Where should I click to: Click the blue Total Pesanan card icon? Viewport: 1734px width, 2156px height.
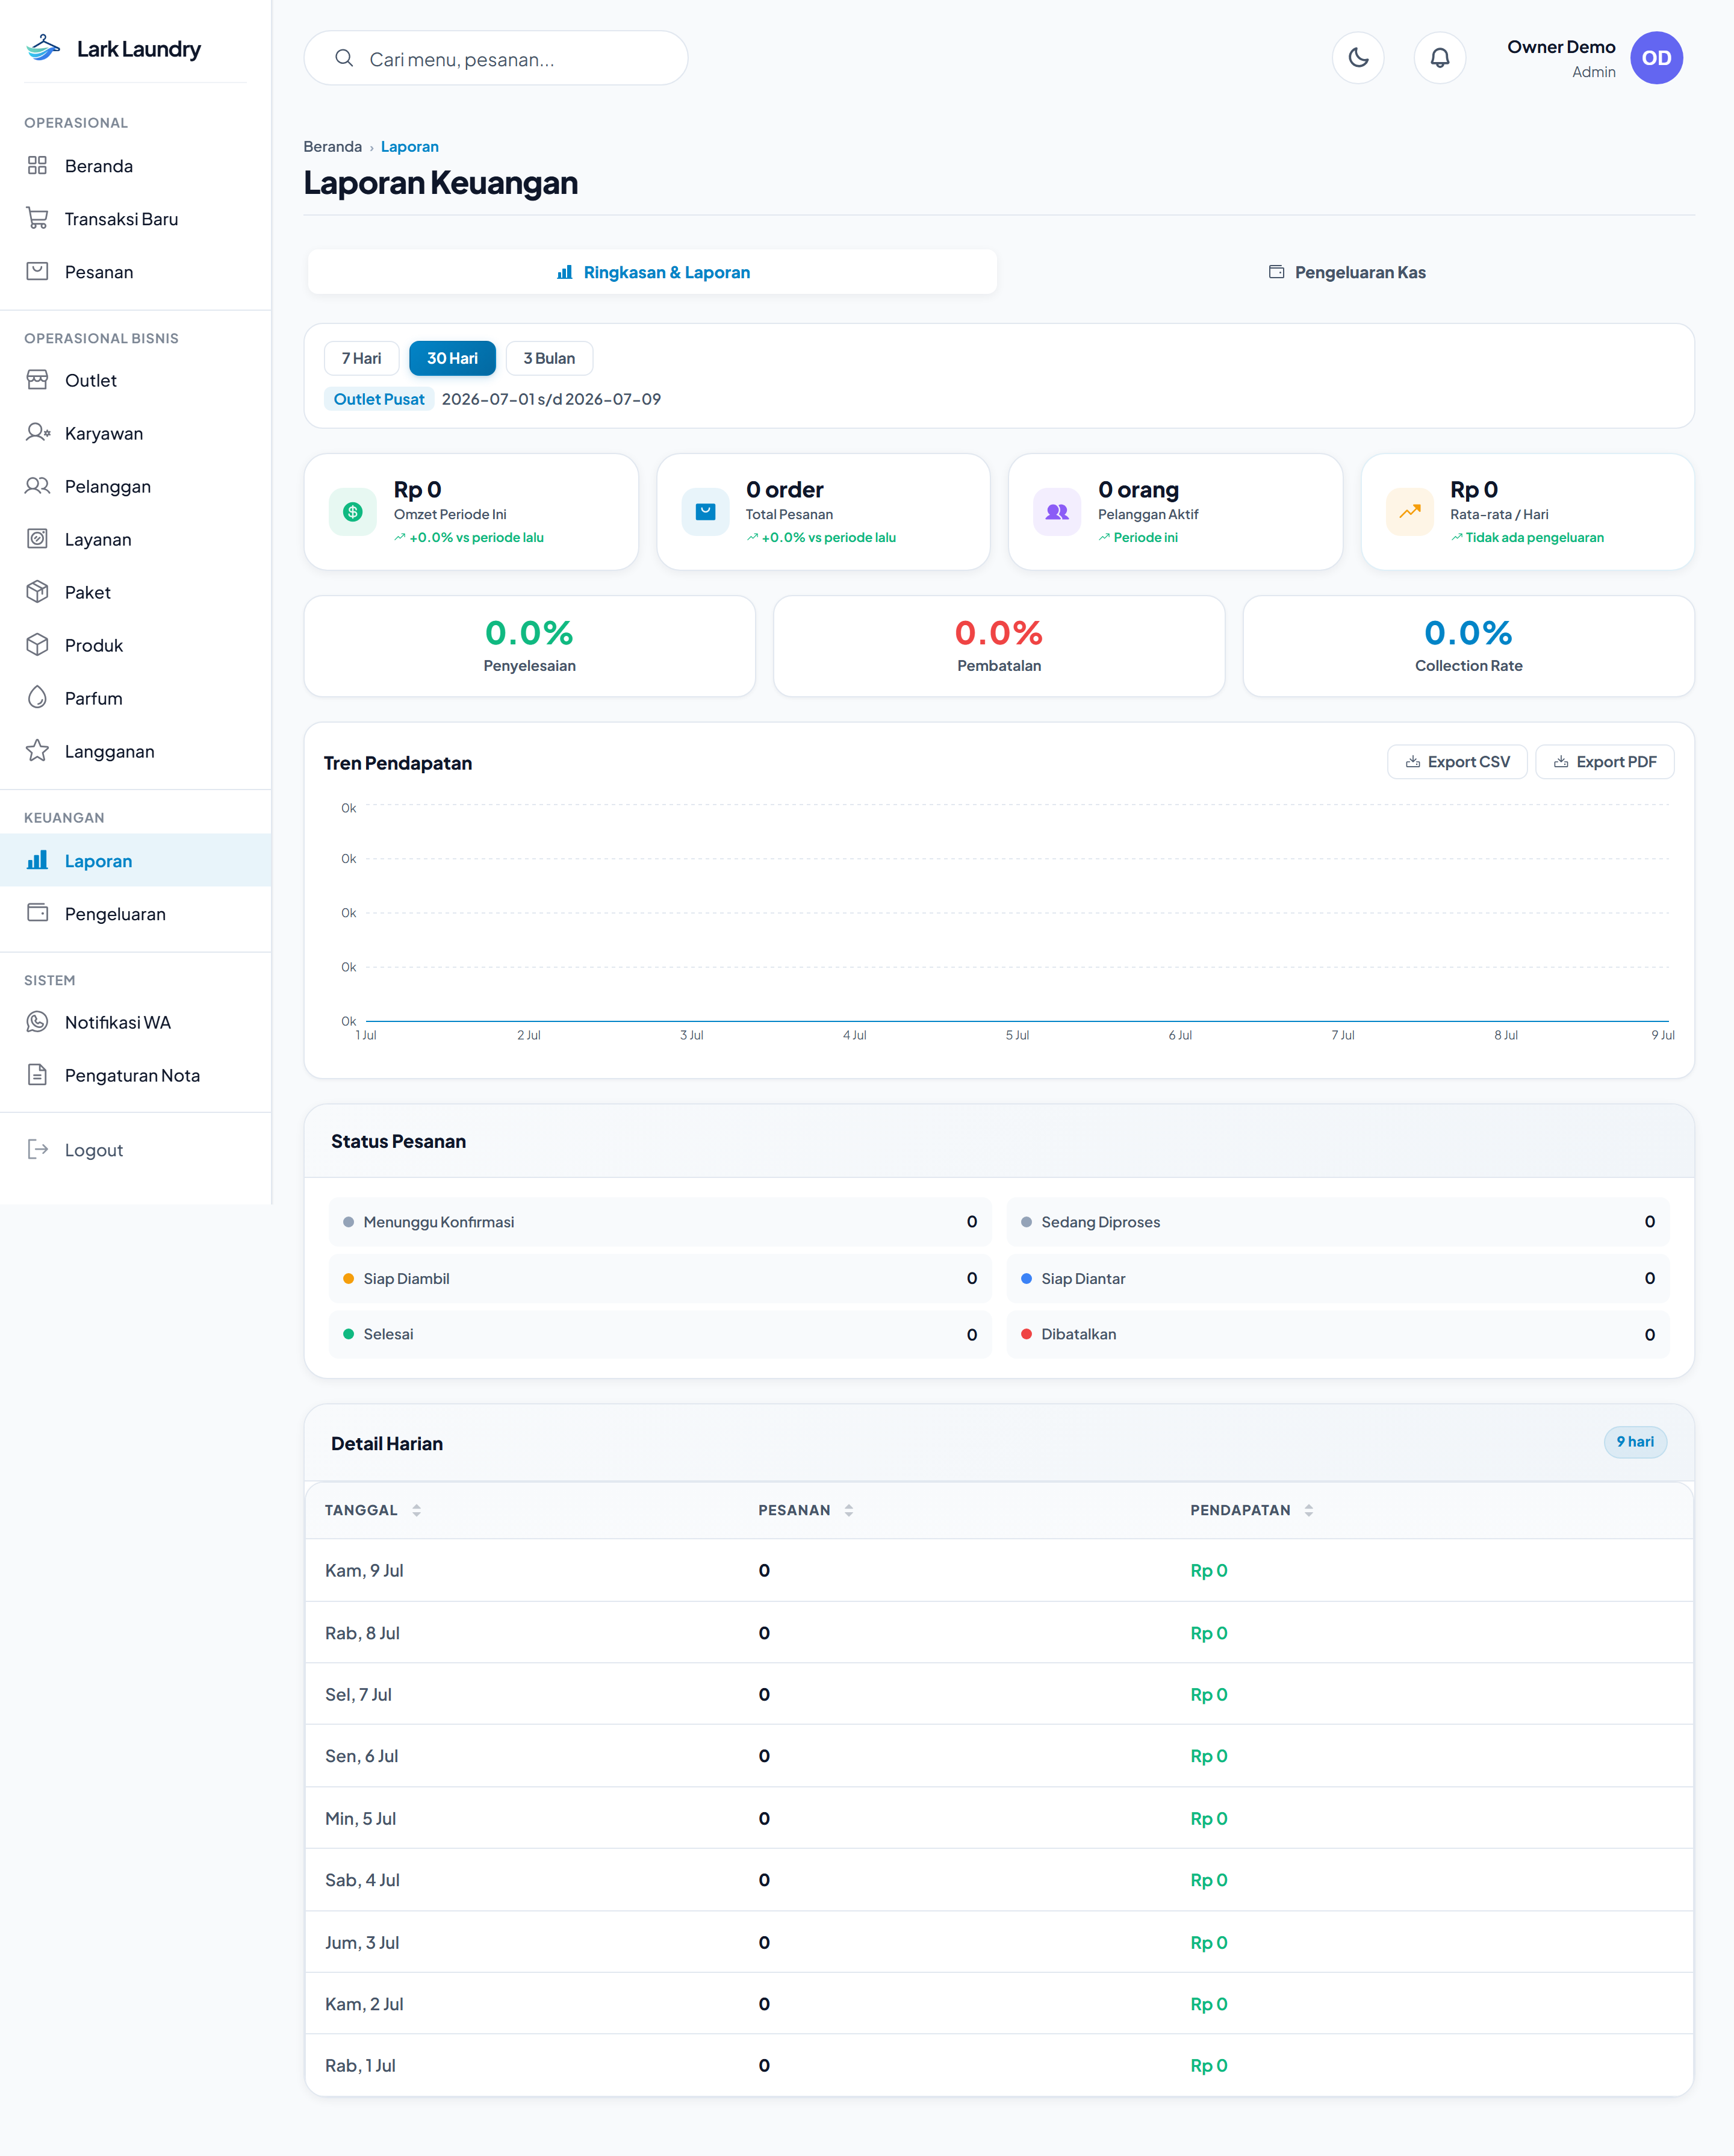705,512
